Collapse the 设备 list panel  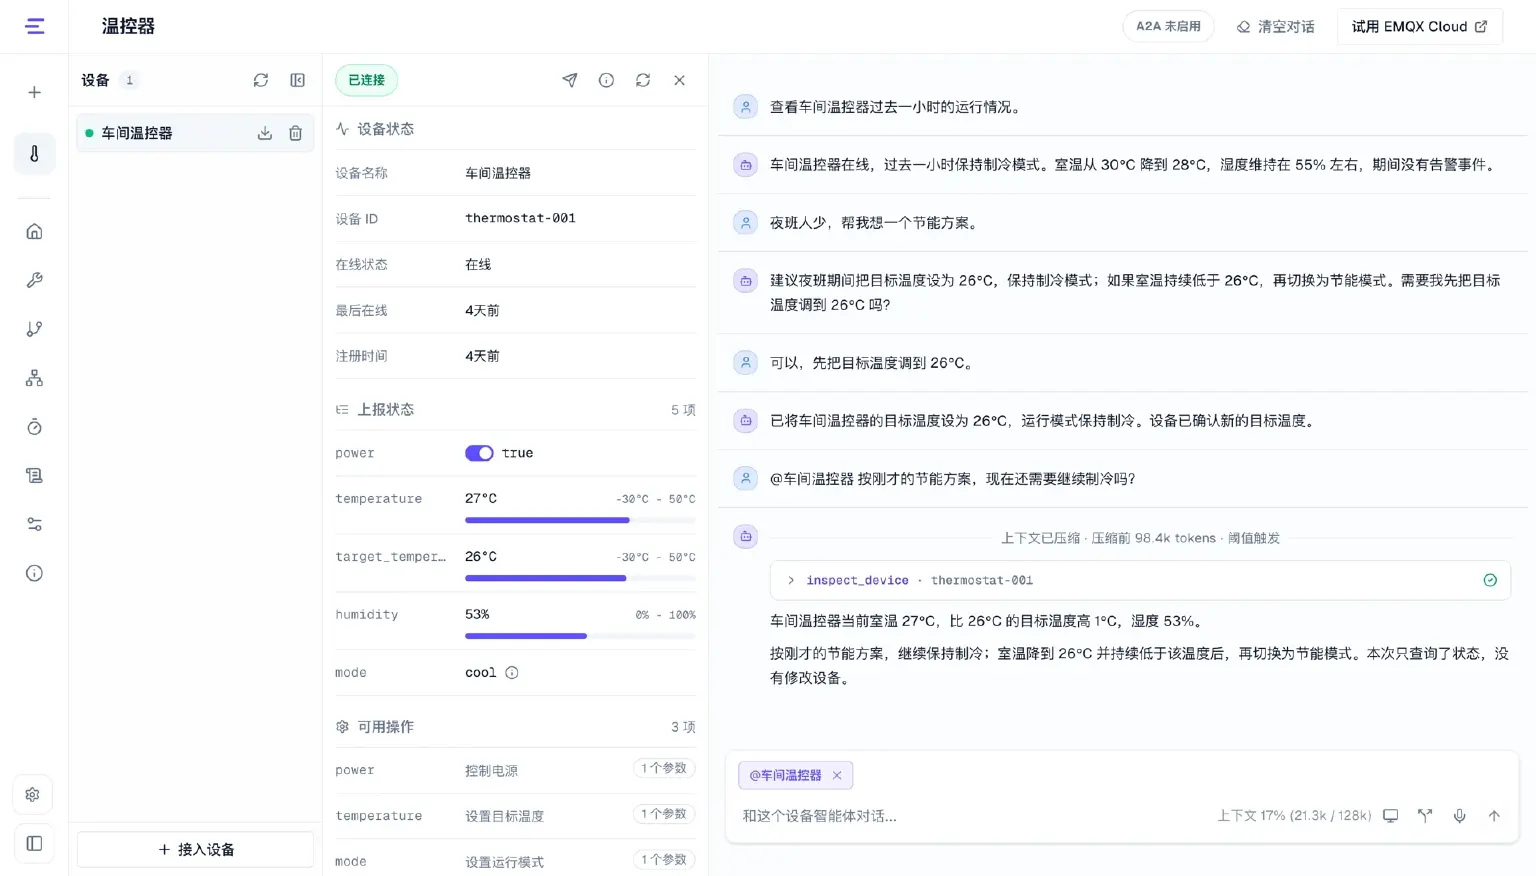[298, 80]
